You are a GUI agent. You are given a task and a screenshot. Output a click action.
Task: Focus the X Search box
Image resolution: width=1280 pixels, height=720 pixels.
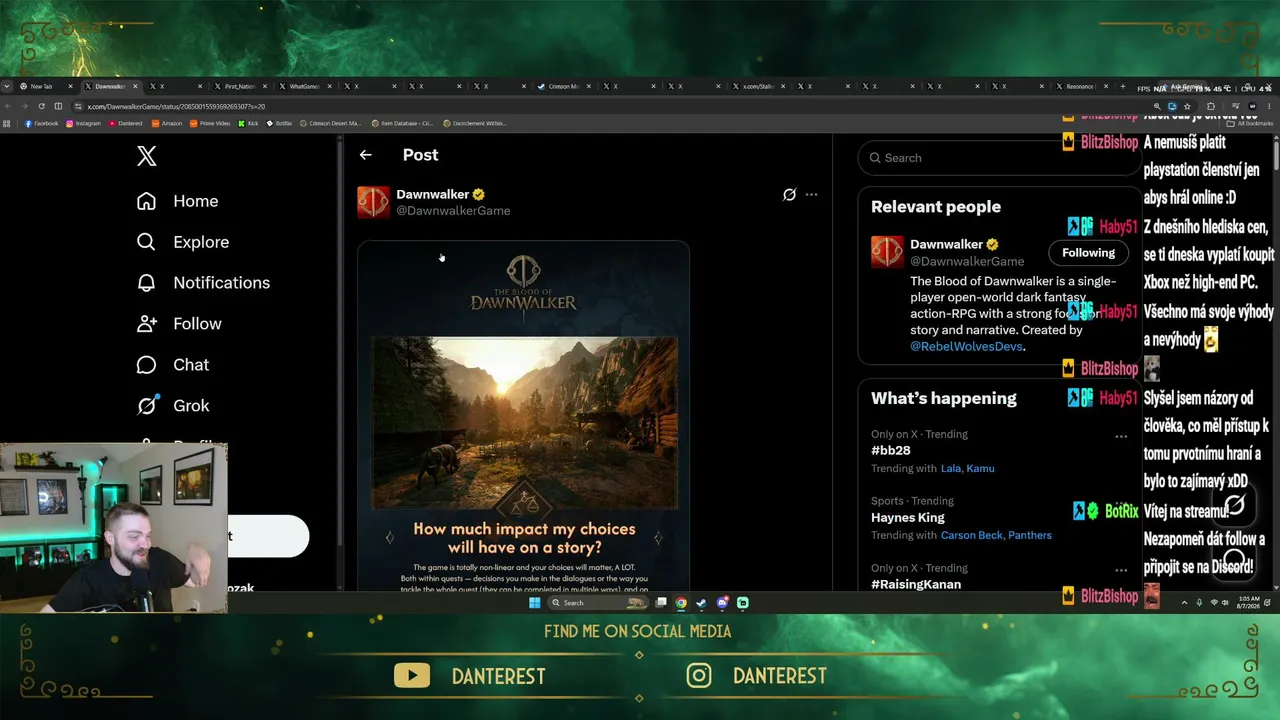(998, 158)
